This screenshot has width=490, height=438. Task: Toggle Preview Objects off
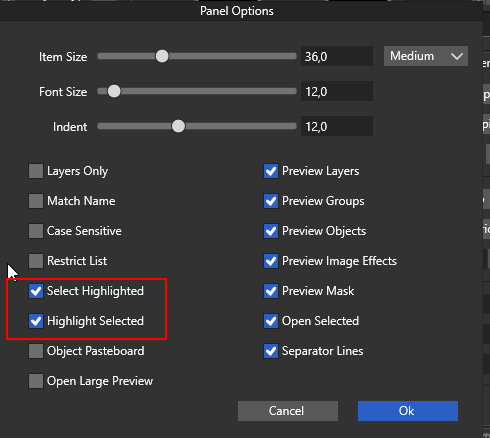(x=271, y=231)
